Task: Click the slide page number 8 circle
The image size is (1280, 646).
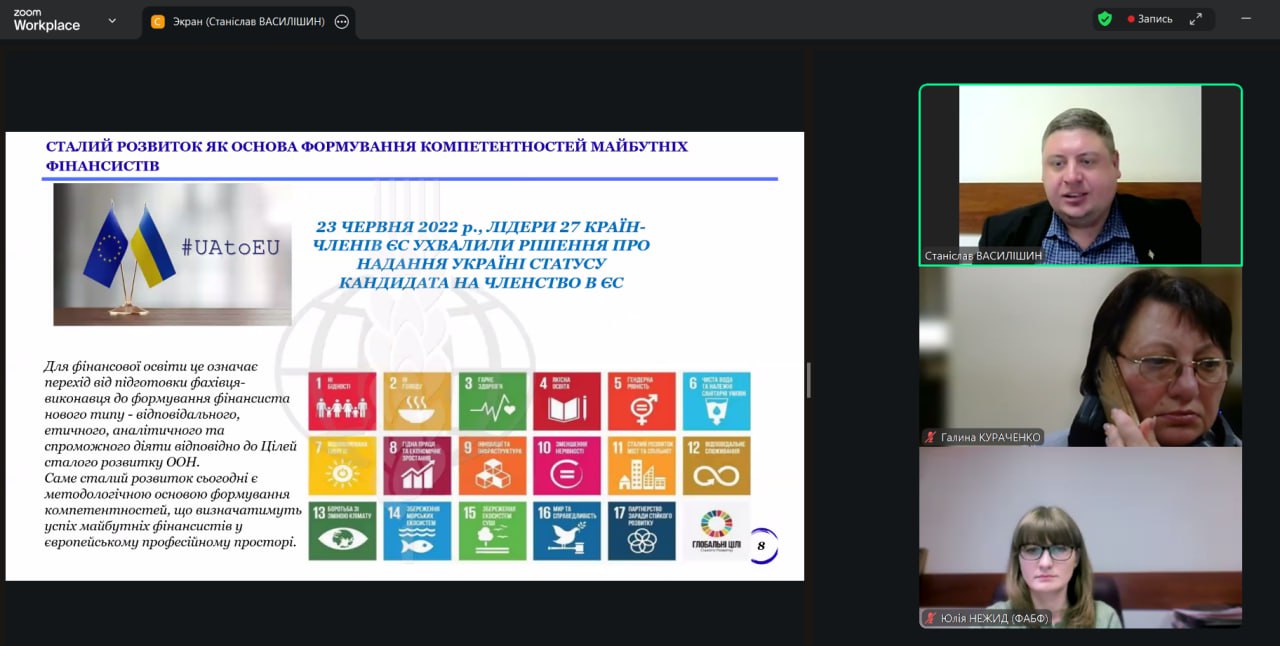Action: pos(761,546)
